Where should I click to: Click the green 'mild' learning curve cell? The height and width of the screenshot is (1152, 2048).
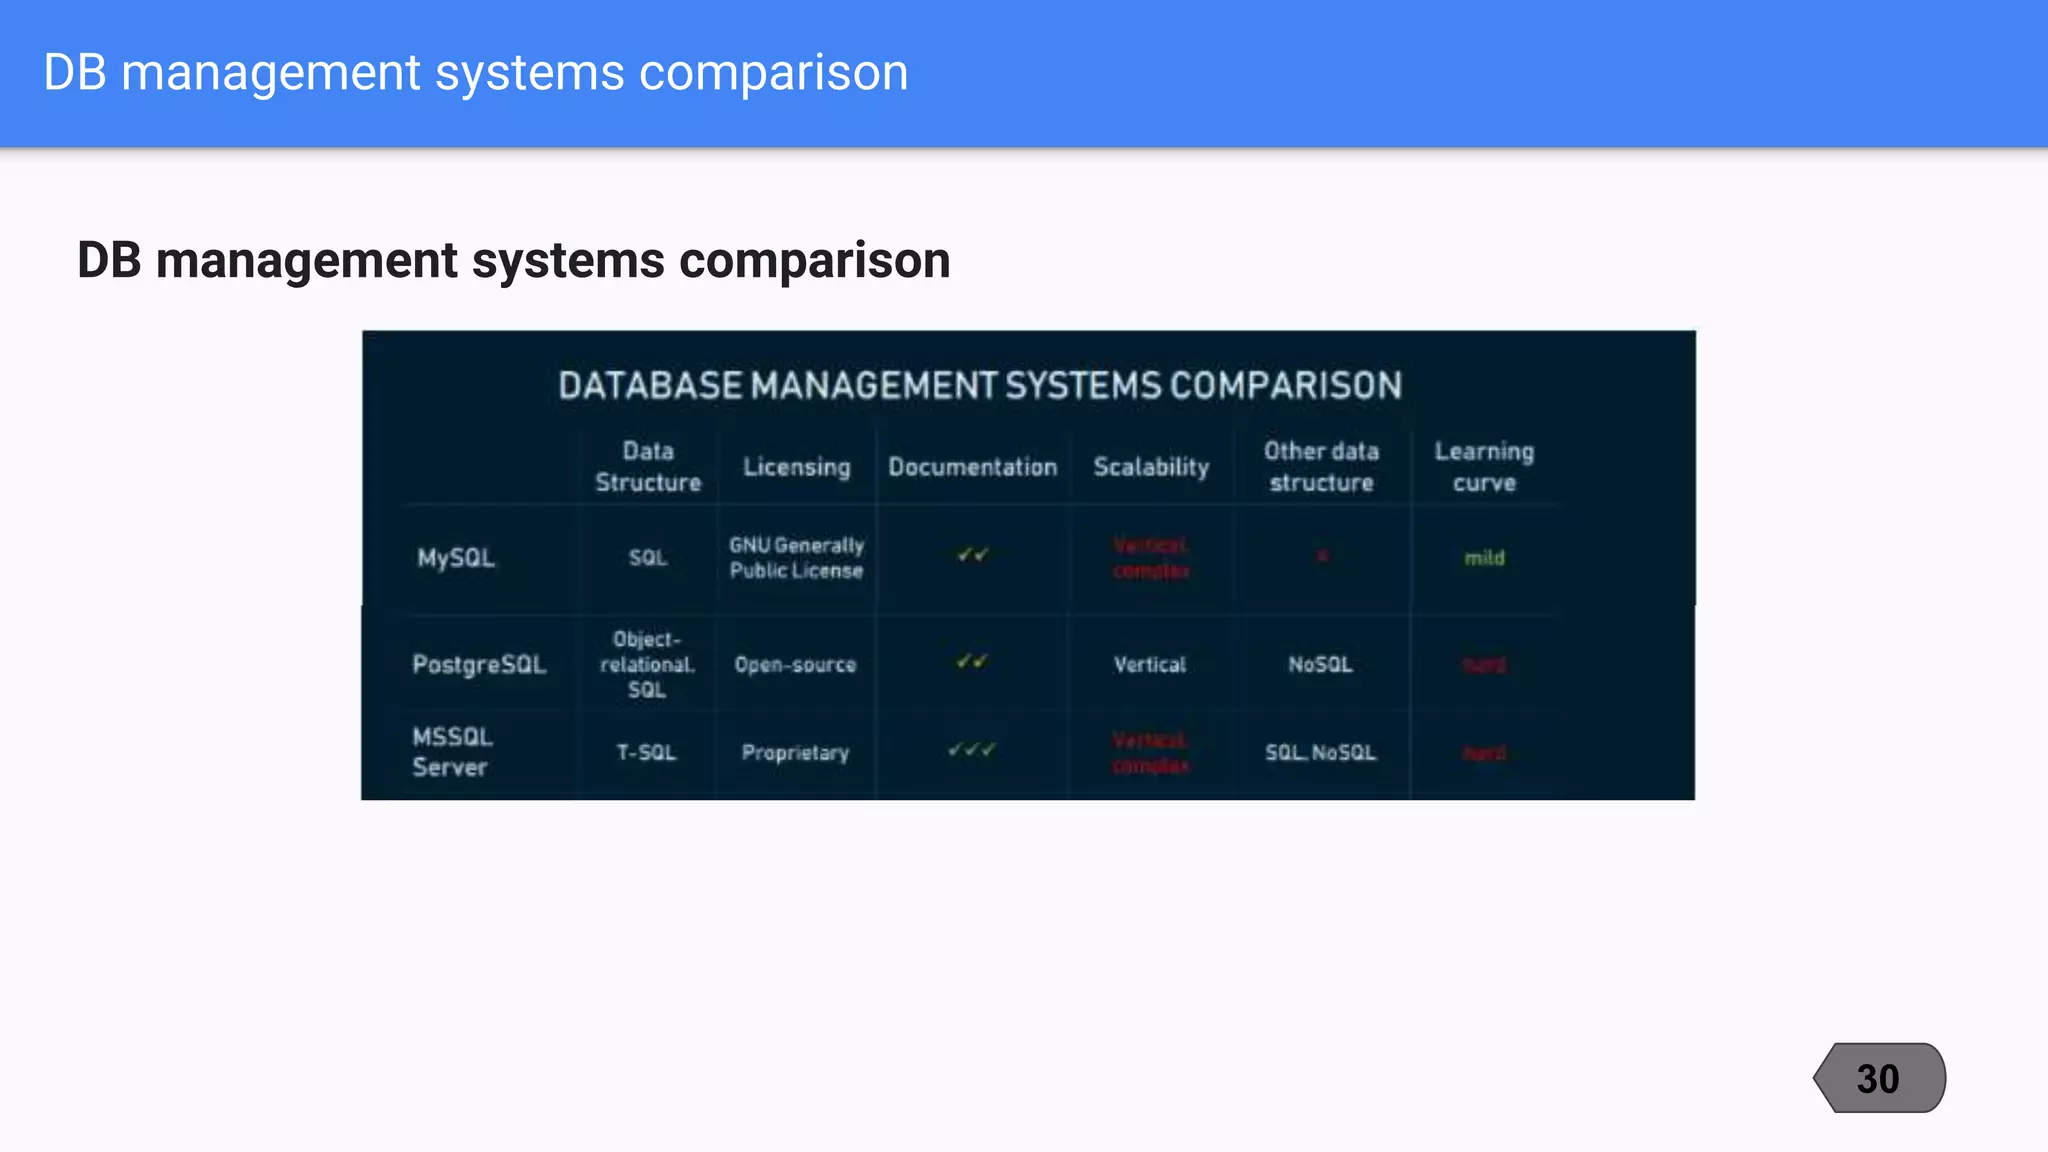pyautogui.click(x=1484, y=558)
